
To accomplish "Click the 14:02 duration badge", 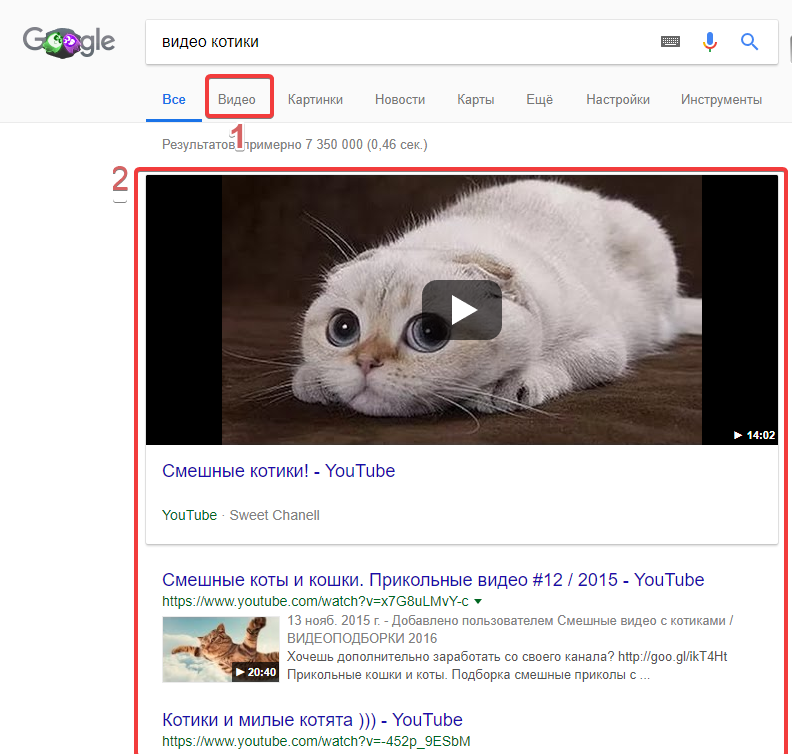I will pos(754,435).
